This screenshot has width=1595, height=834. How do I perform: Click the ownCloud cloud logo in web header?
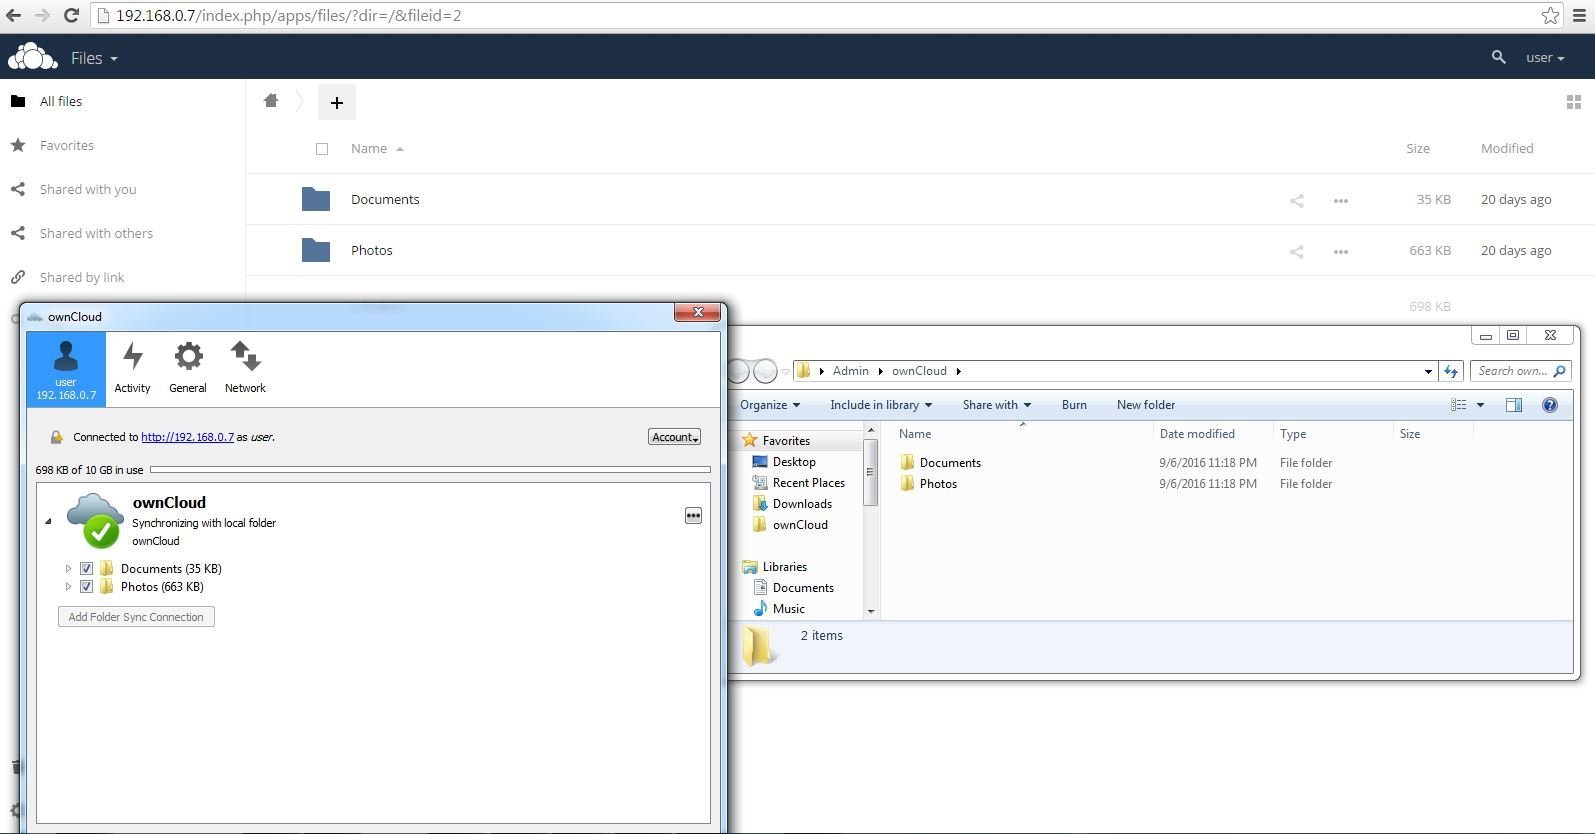[x=32, y=57]
